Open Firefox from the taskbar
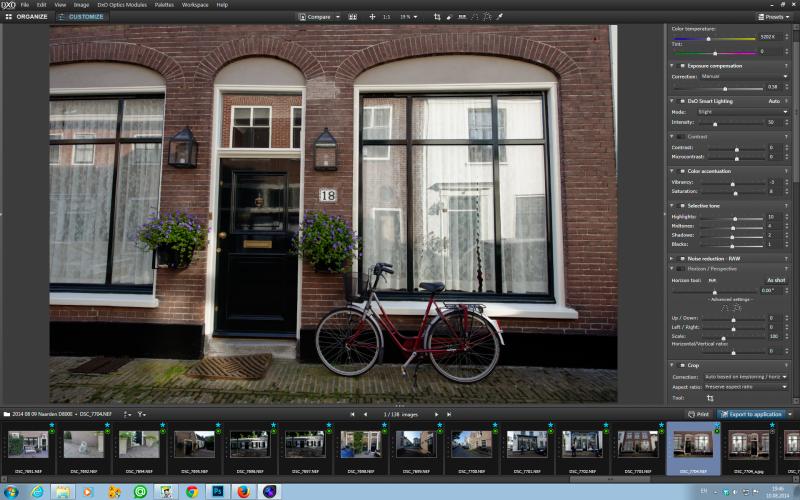This screenshot has width=800, height=500. click(244, 492)
